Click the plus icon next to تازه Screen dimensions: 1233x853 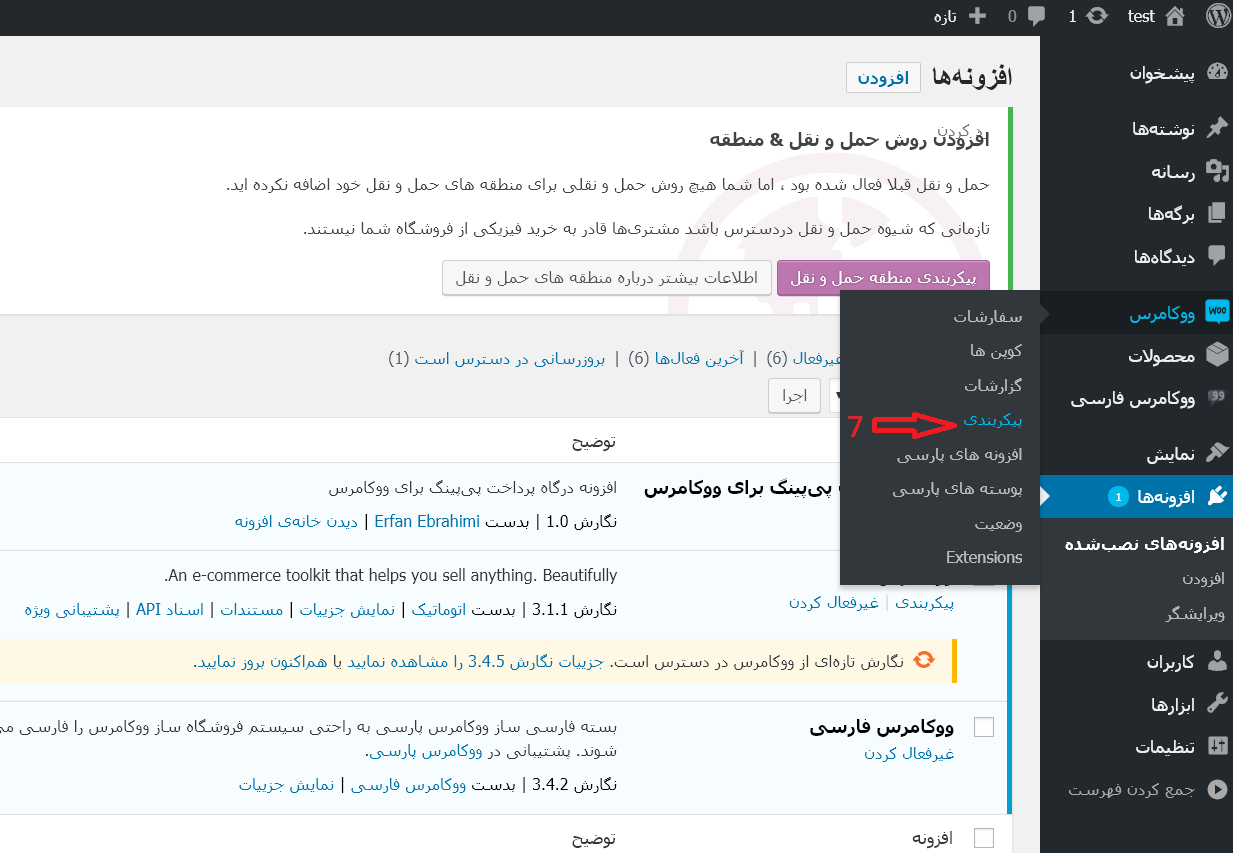click(977, 16)
